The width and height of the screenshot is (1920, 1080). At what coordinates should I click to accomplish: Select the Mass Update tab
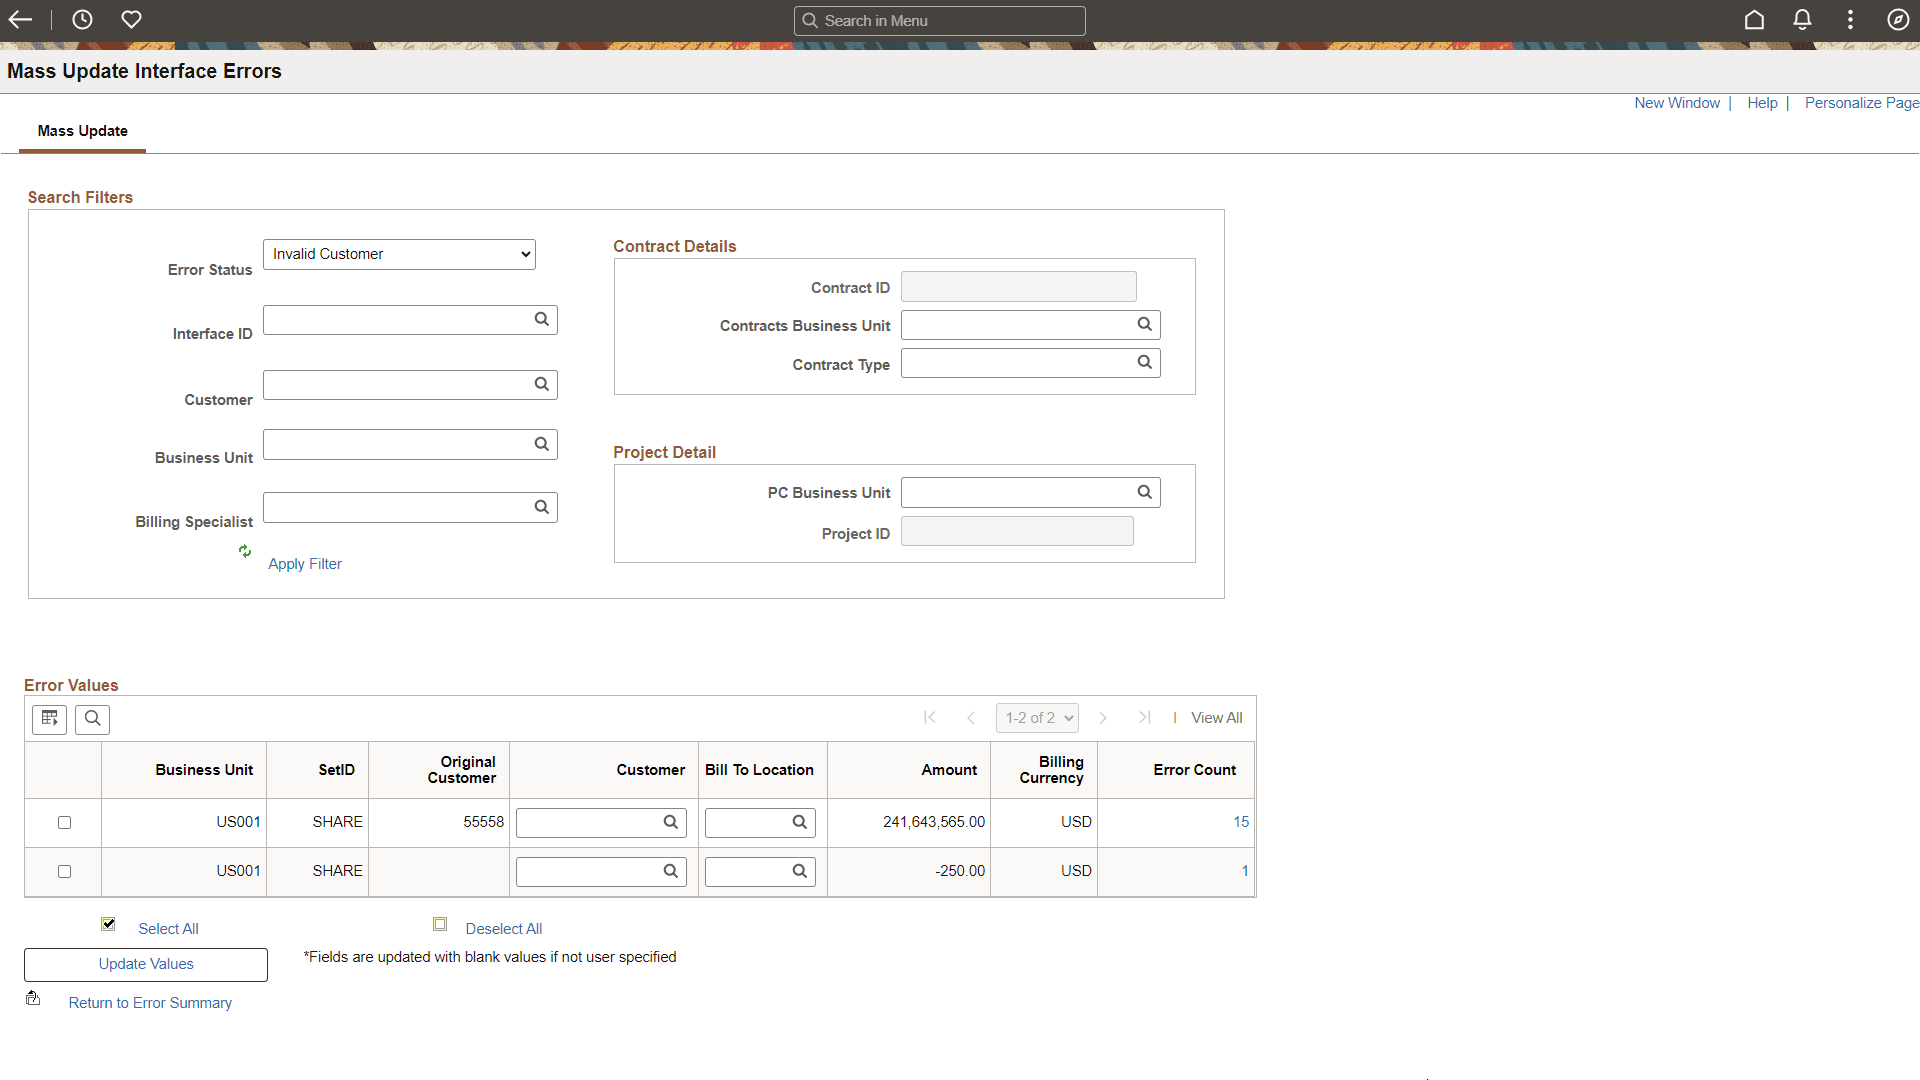pos(82,131)
